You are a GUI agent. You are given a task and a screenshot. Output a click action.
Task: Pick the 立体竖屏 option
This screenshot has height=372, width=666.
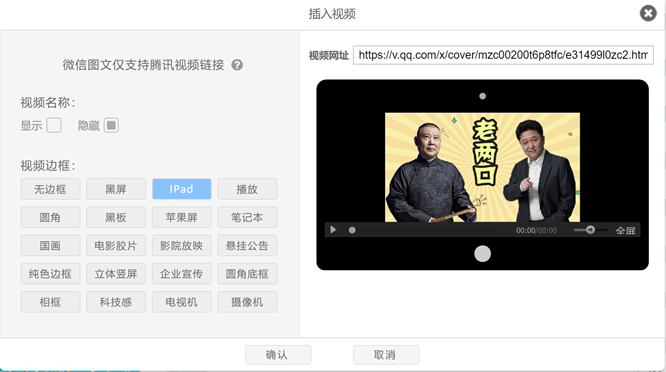(116, 274)
